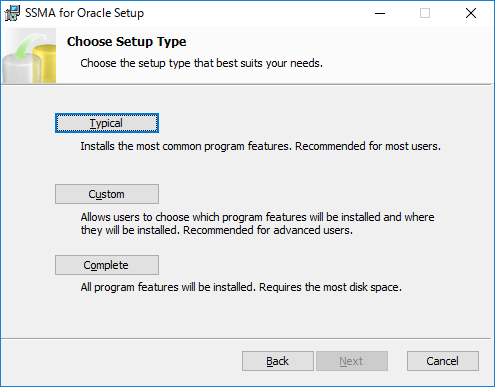Choose the Custom installation button
The width and height of the screenshot is (495, 387).
(107, 194)
